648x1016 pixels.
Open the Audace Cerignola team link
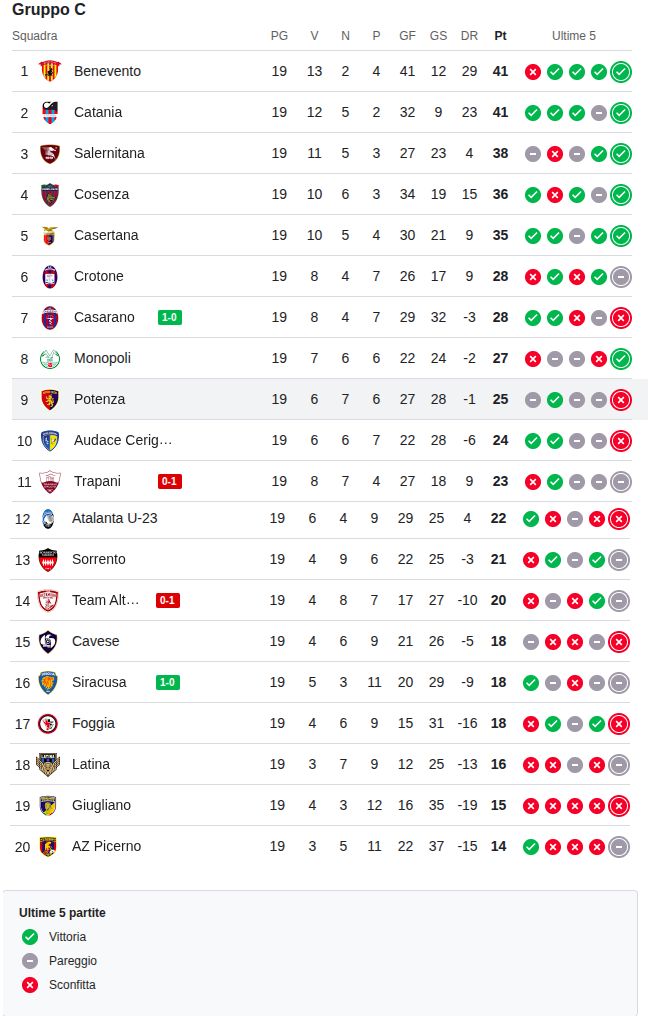123,440
